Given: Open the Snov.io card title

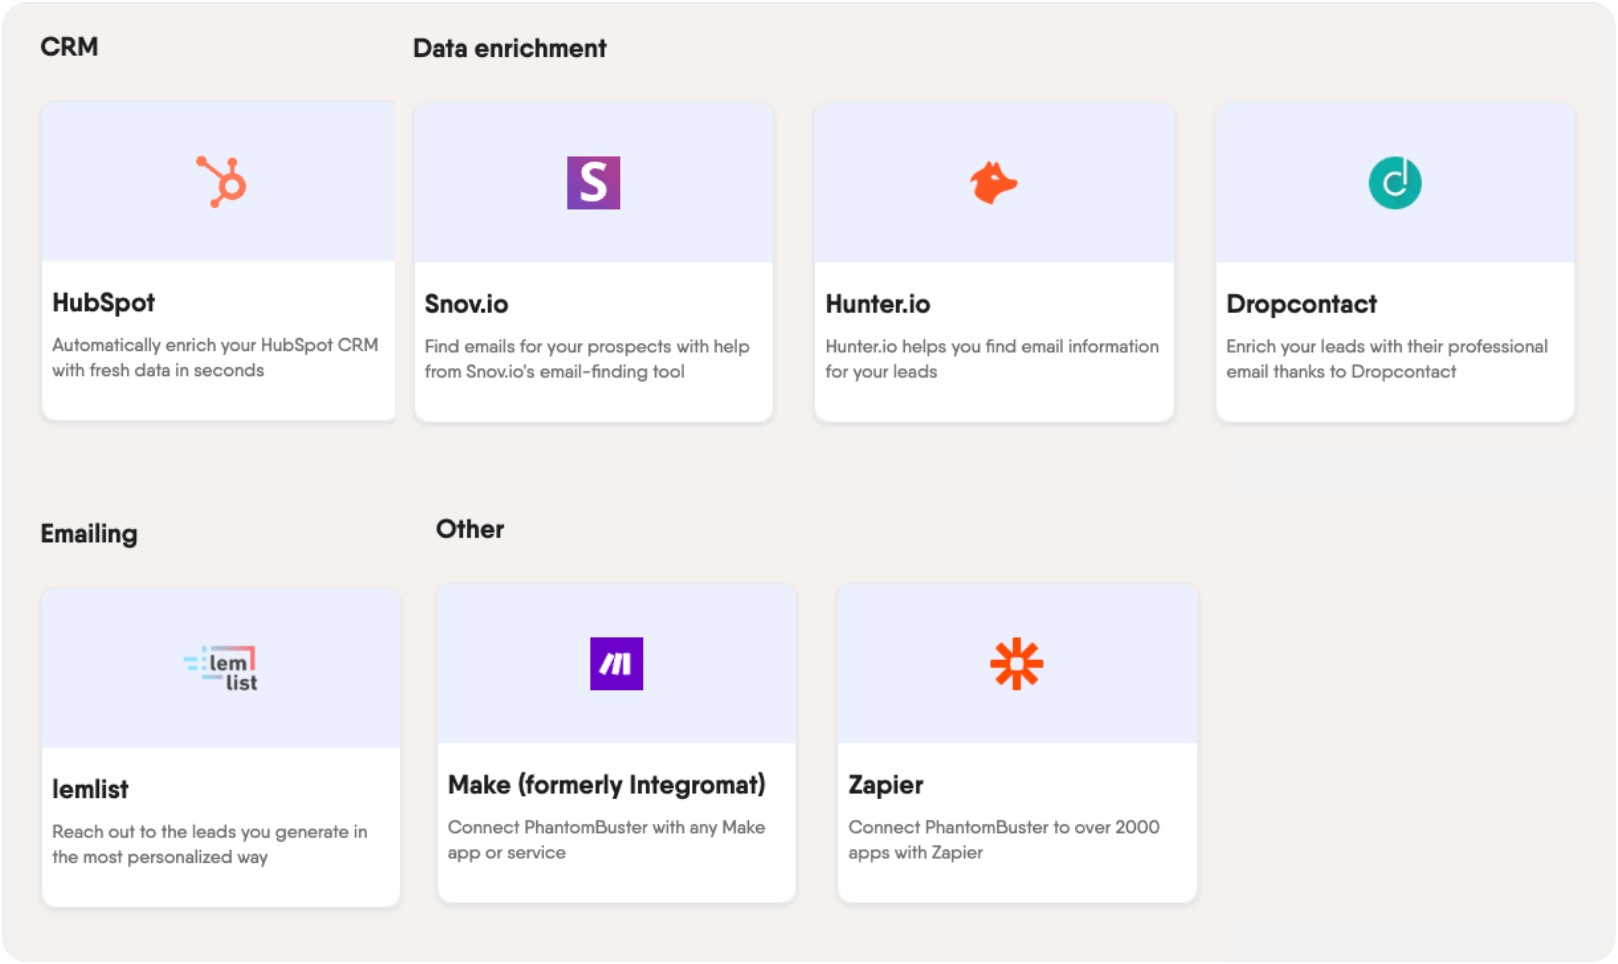Looking at the screenshot, I should click(x=466, y=304).
